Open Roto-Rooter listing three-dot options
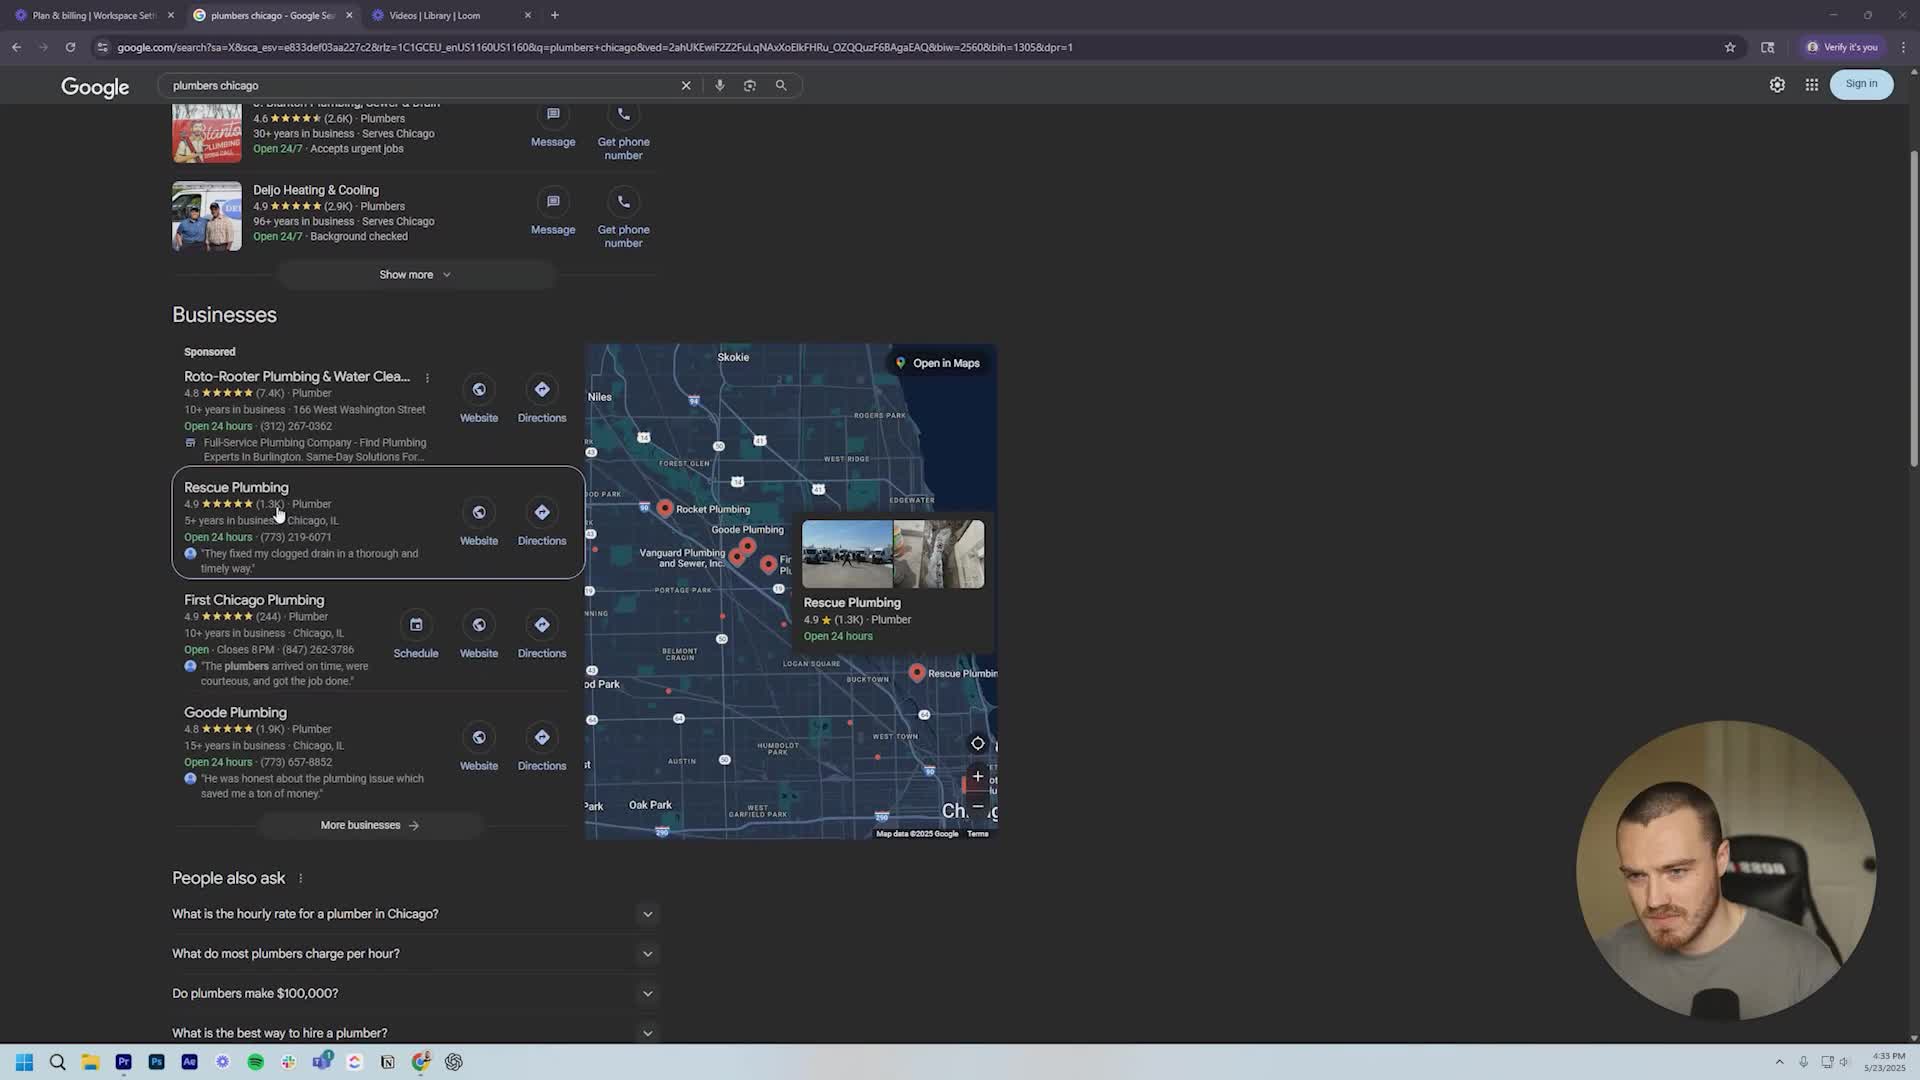The width and height of the screenshot is (1920, 1080). click(427, 378)
